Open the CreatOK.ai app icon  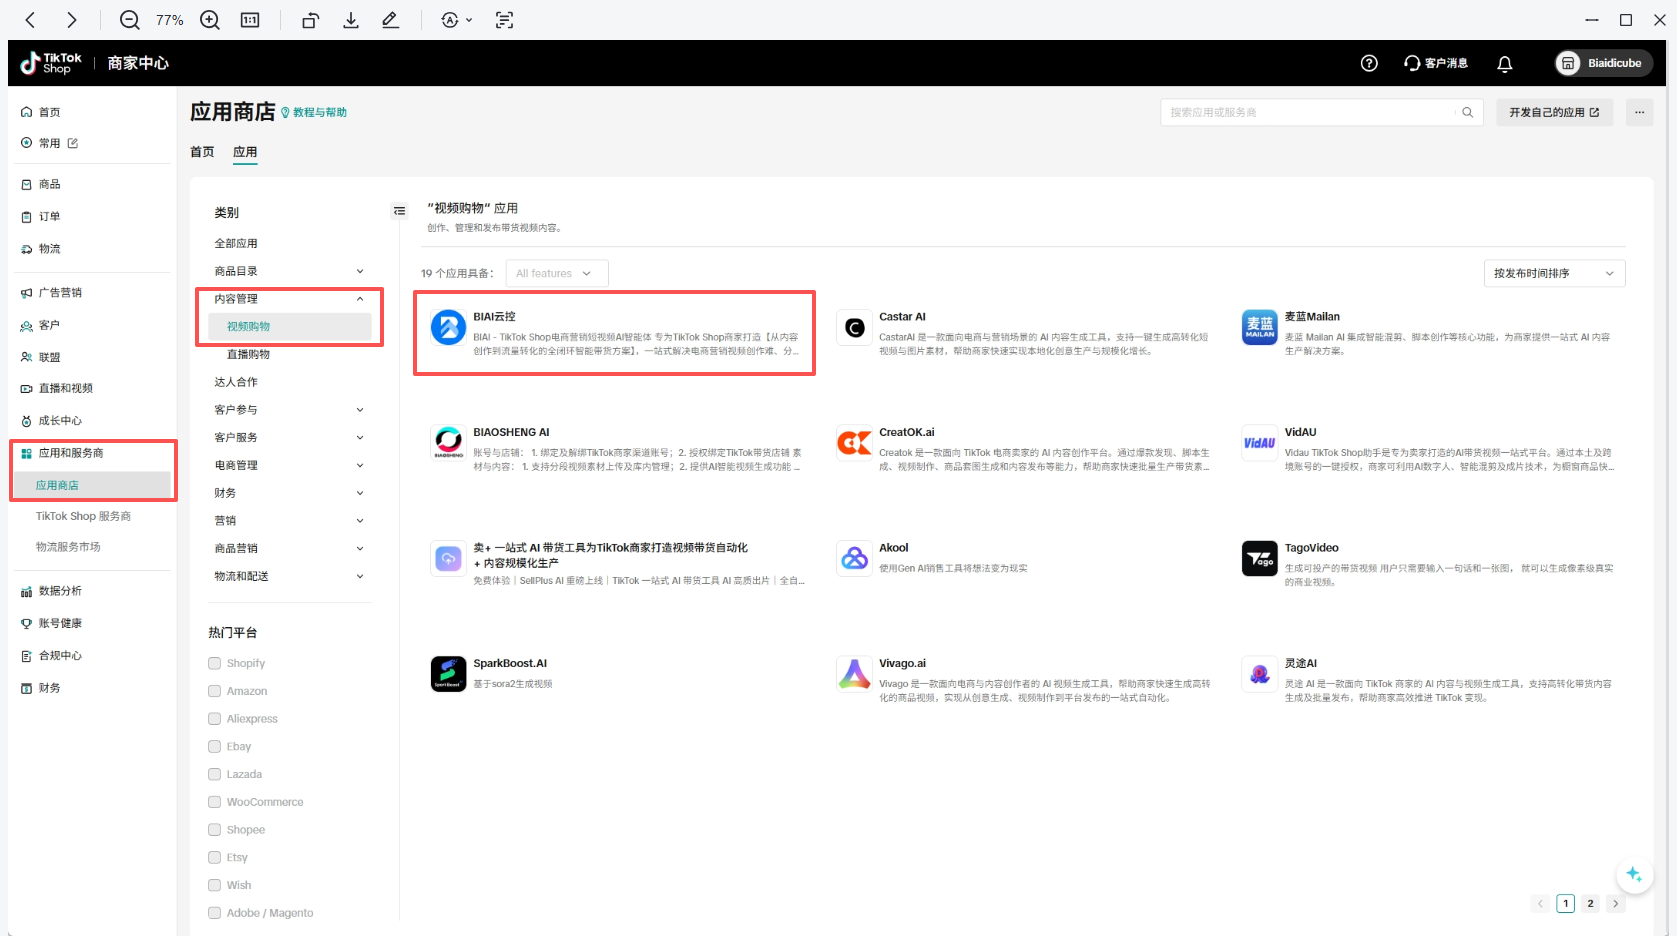pyautogui.click(x=854, y=442)
